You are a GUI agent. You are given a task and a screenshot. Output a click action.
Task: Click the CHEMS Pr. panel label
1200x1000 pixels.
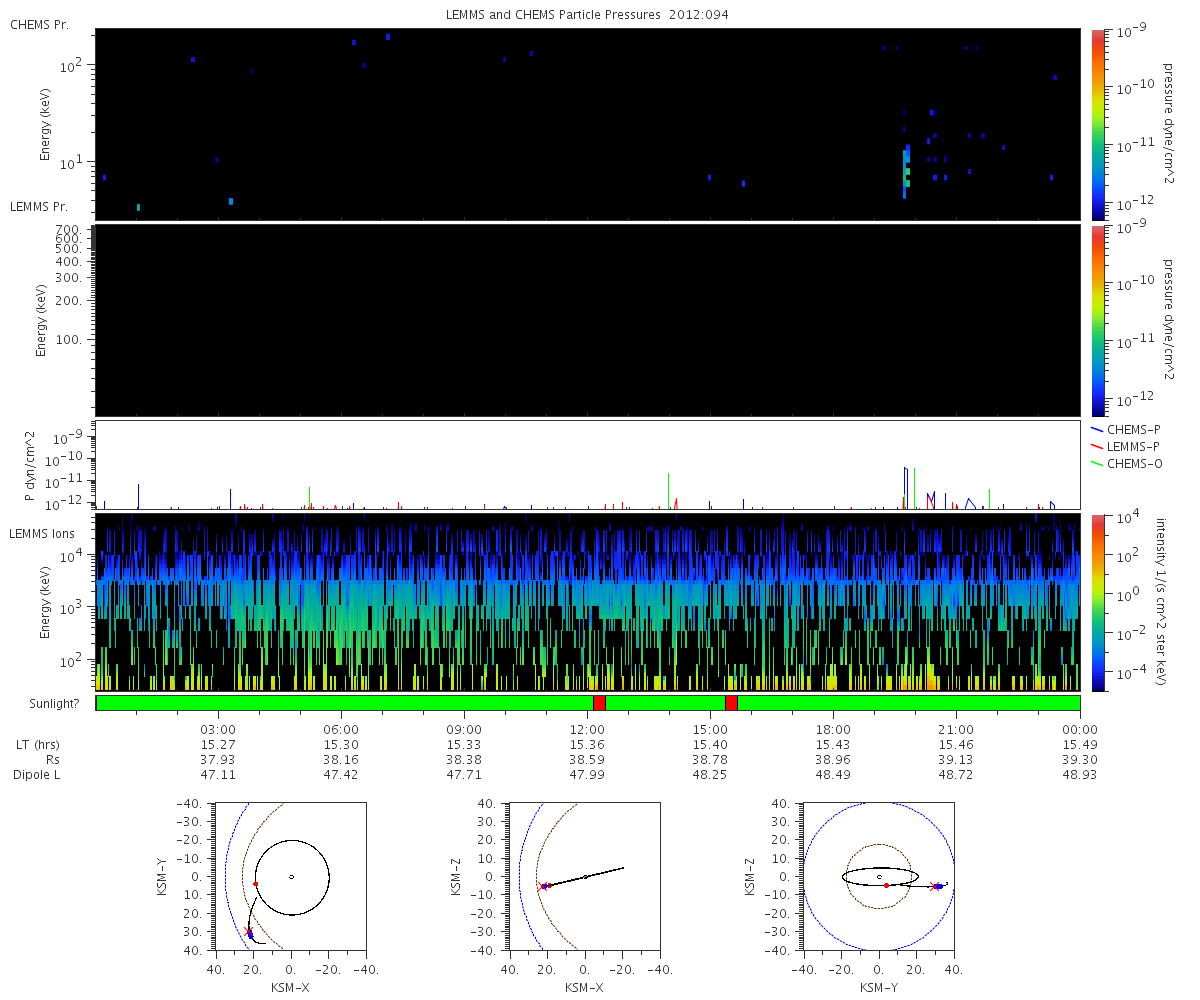tap(39, 24)
